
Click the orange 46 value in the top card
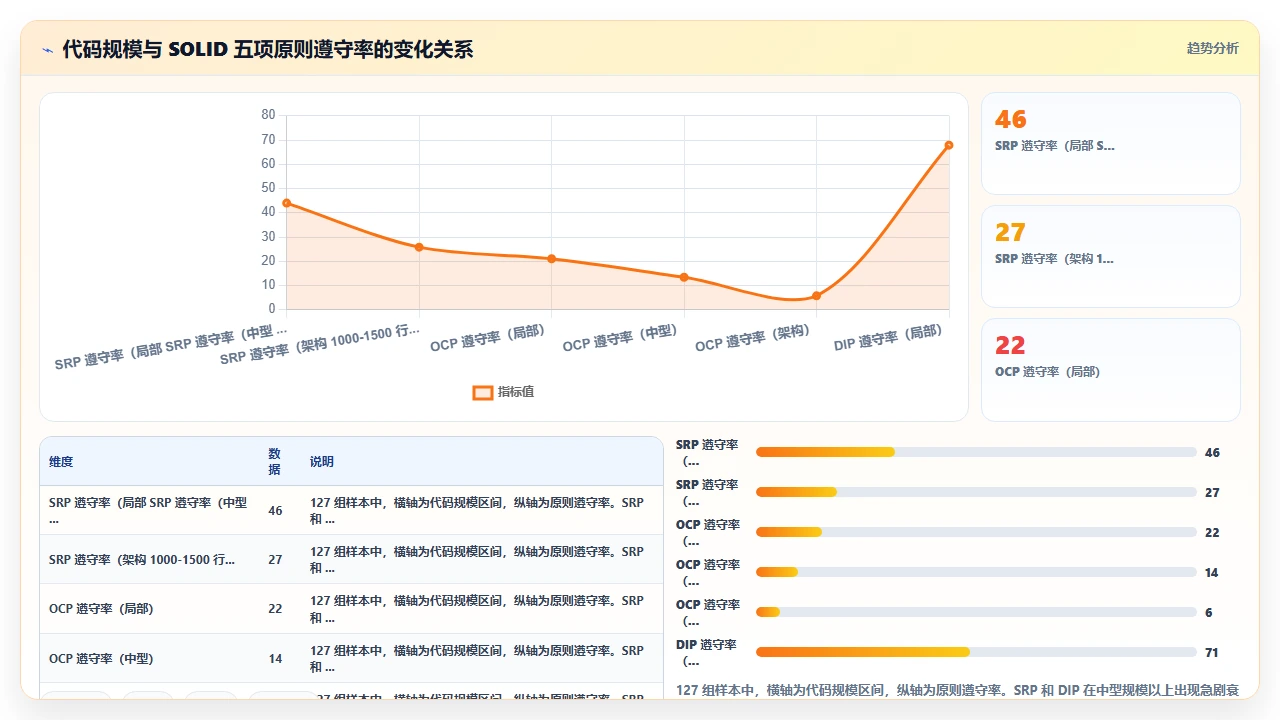[x=1010, y=119]
